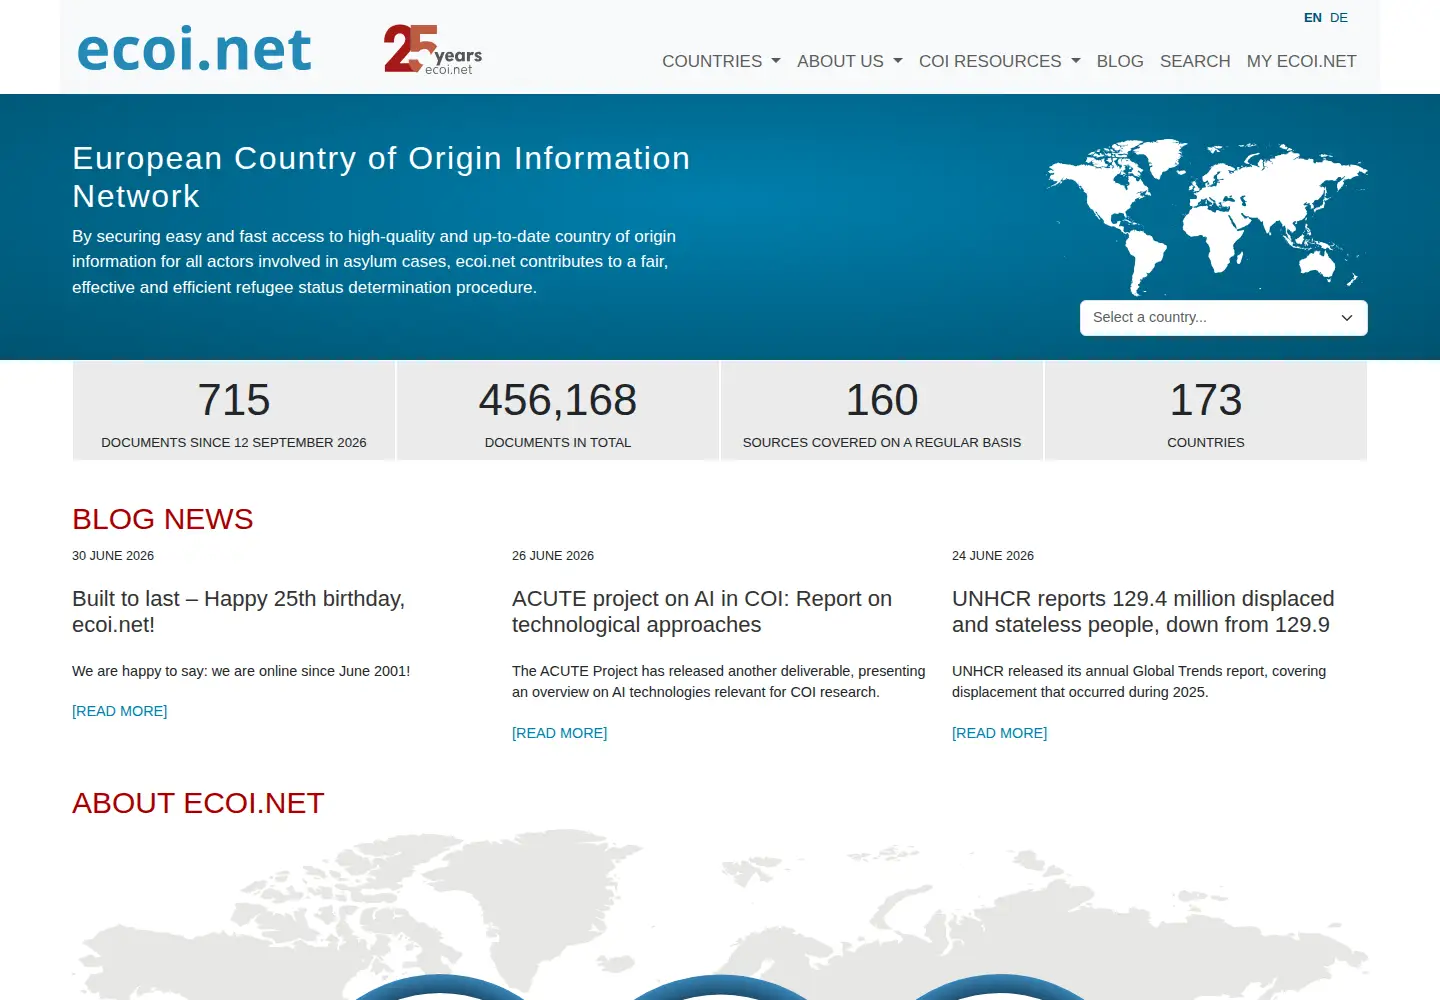Open the BLOG NEWS heading
Image resolution: width=1440 pixels, height=1000 pixels.
[163, 519]
